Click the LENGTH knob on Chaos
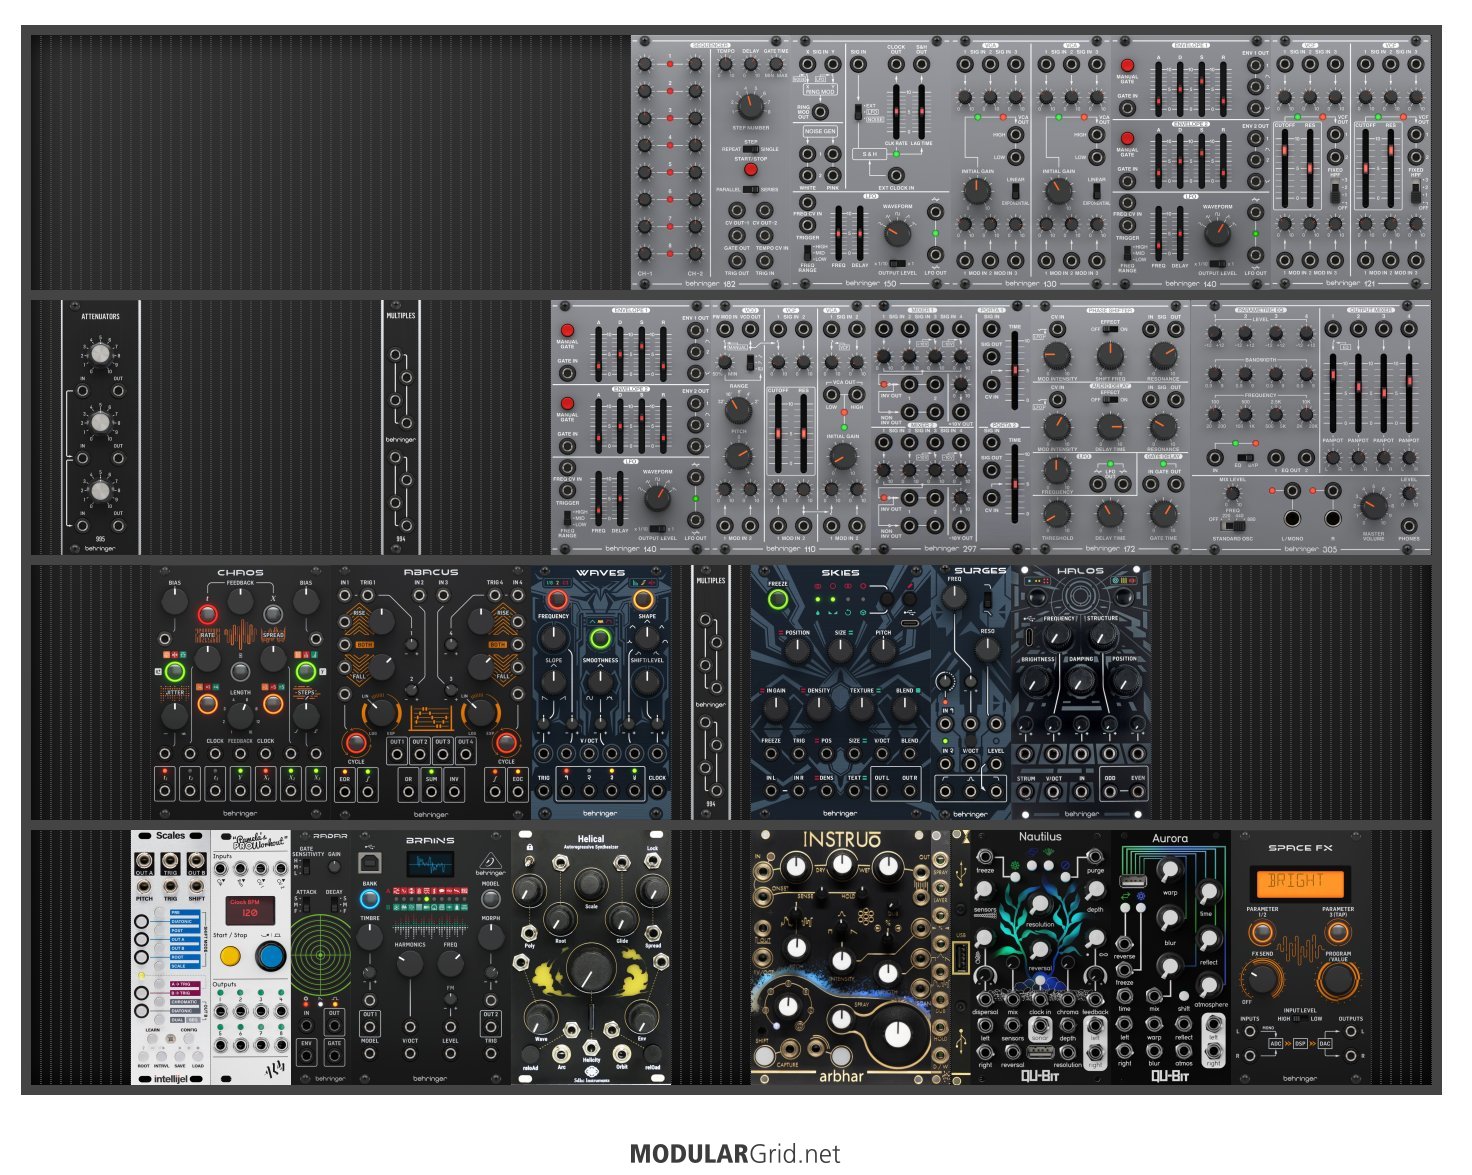Screen dimensions: 1472x1175 tap(240, 715)
